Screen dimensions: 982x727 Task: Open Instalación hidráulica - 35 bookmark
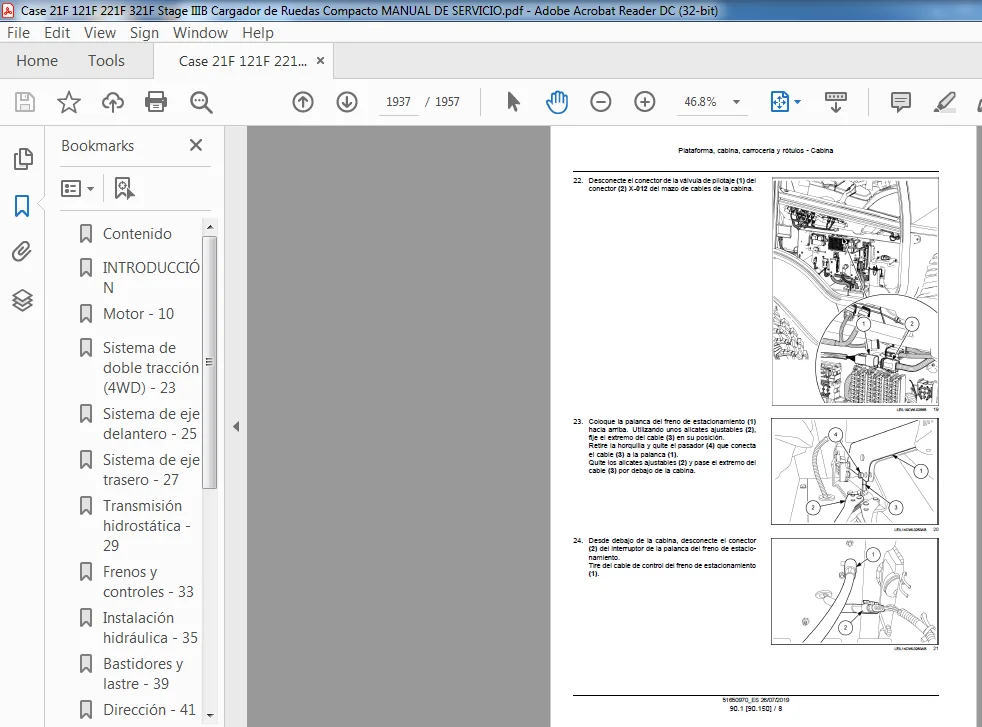click(150, 627)
